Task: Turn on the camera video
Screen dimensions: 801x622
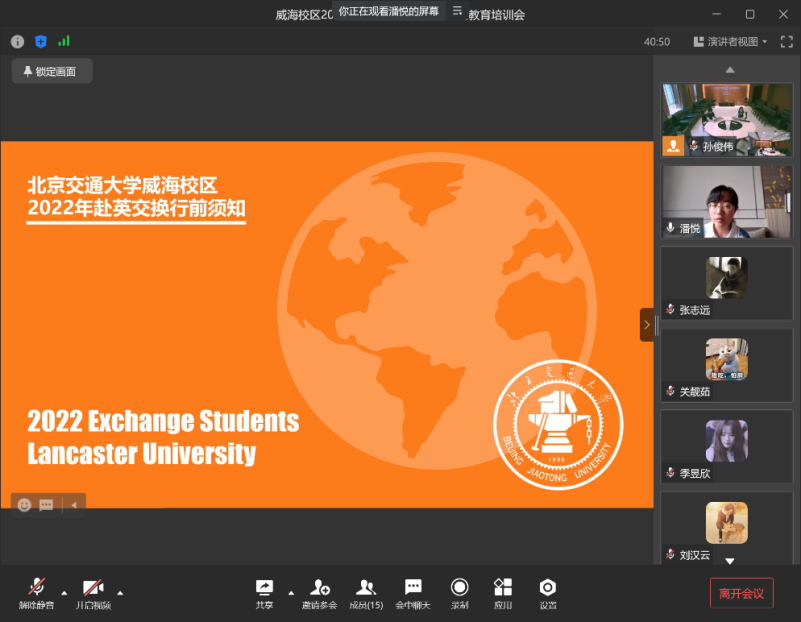Action: [93, 588]
